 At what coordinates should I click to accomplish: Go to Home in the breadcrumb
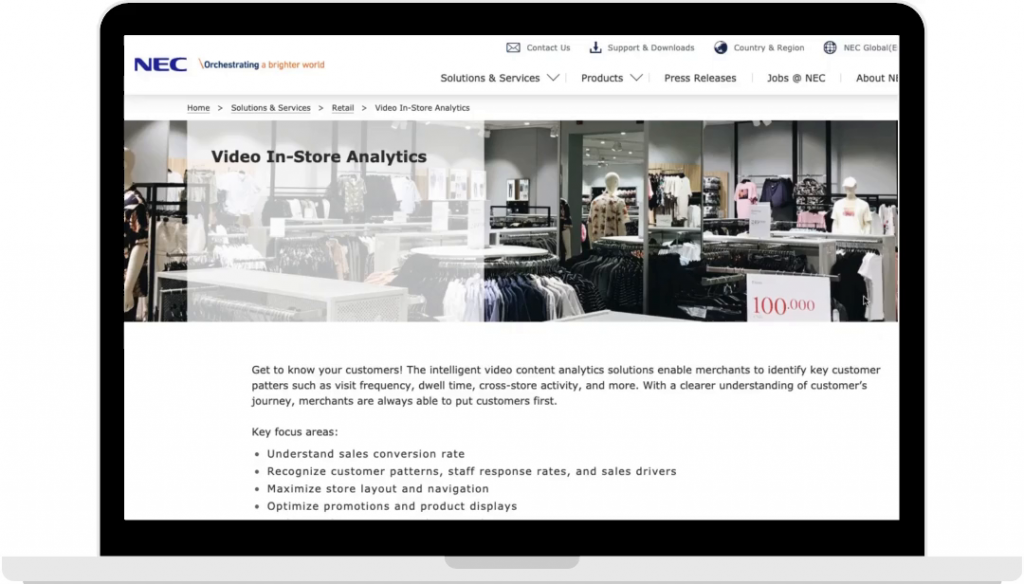coord(198,108)
